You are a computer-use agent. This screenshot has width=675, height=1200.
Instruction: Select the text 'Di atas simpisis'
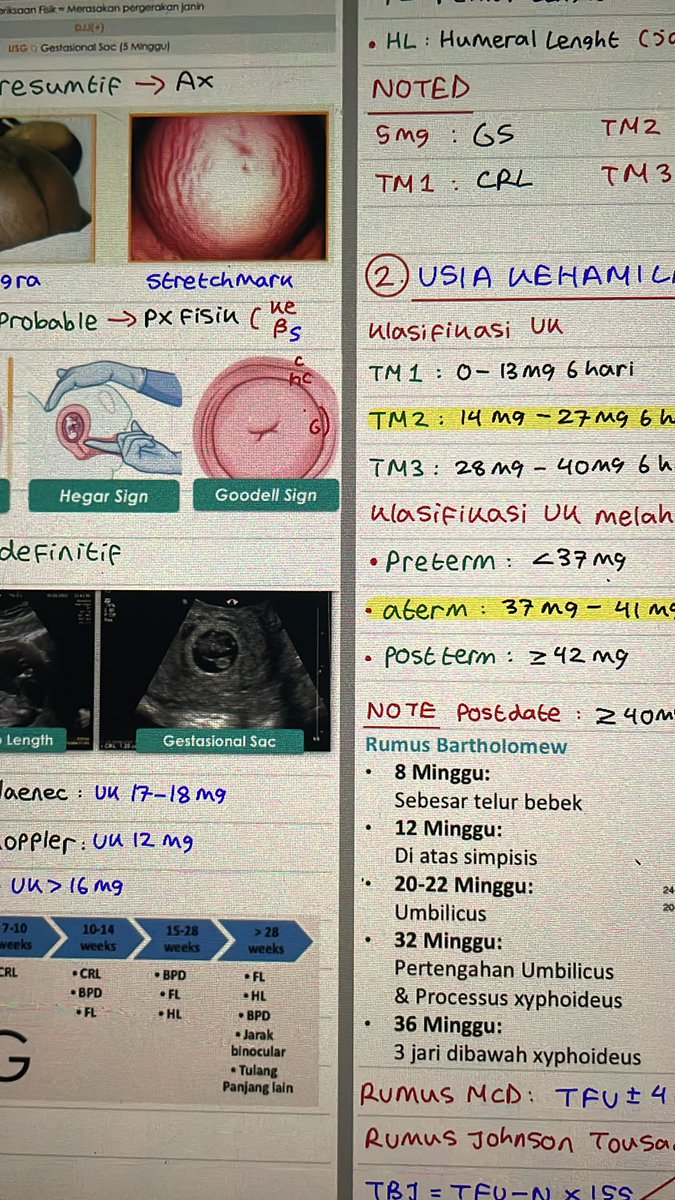pyautogui.click(x=465, y=857)
